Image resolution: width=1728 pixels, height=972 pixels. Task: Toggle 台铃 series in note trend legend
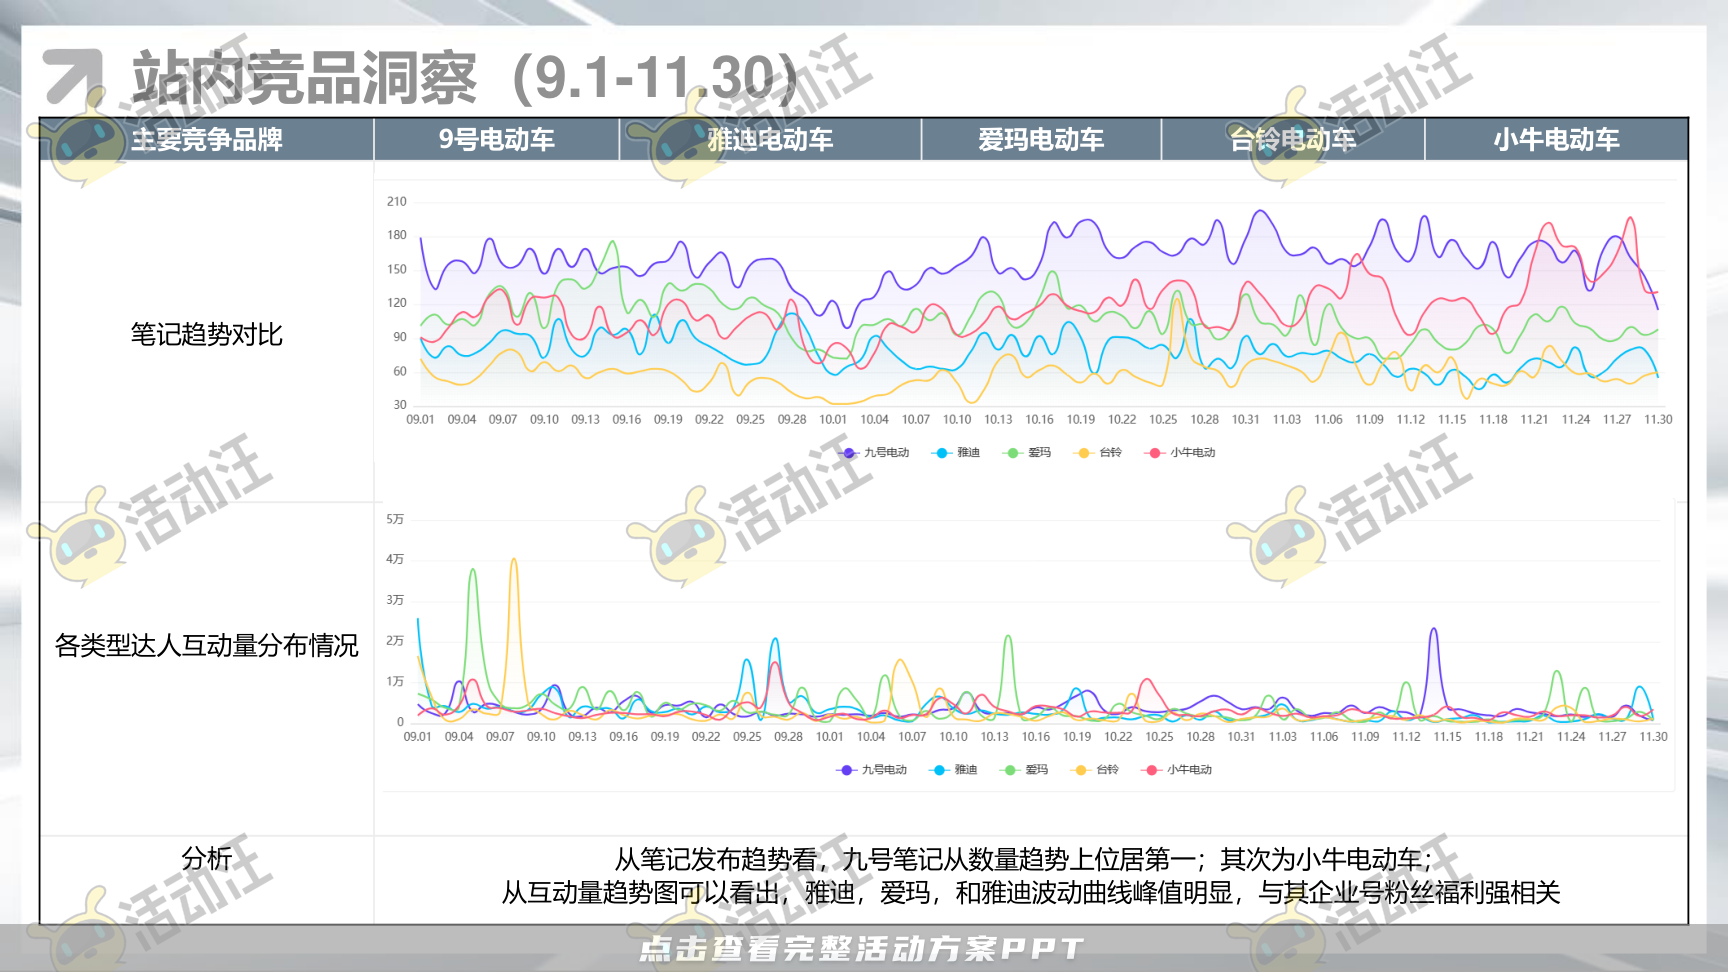[x=1098, y=453]
